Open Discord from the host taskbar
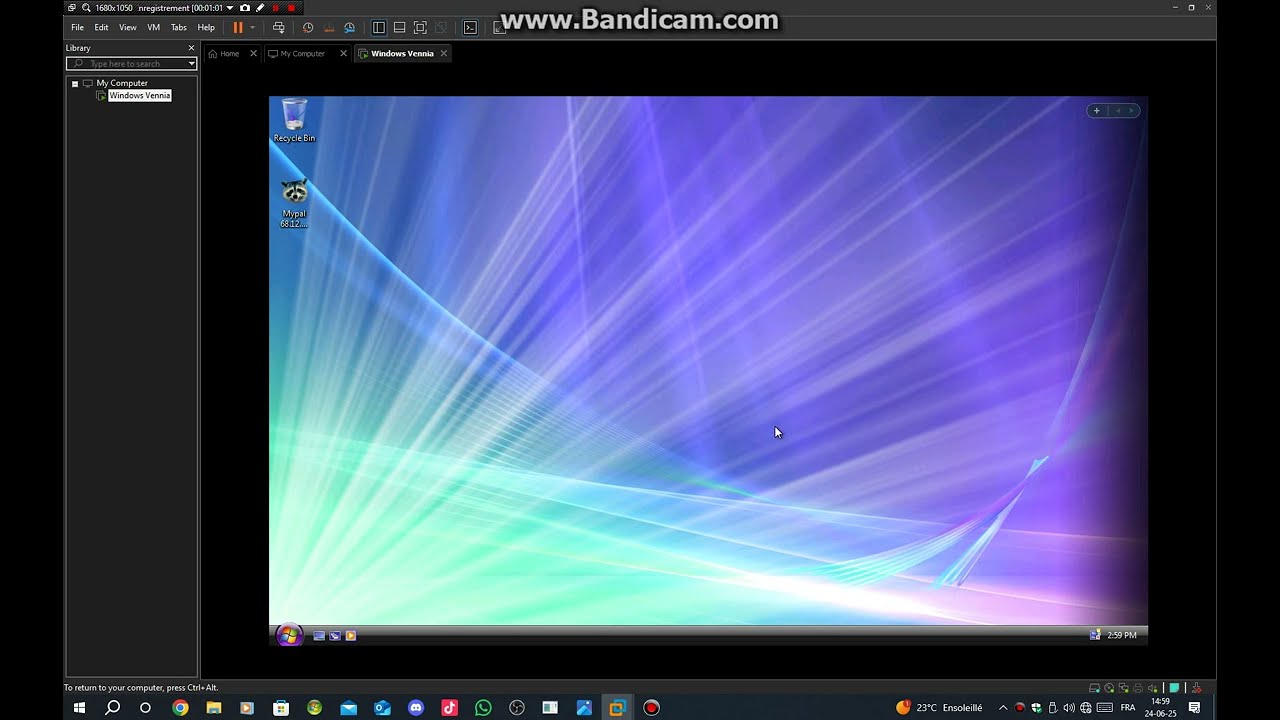The image size is (1280, 720). click(416, 708)
